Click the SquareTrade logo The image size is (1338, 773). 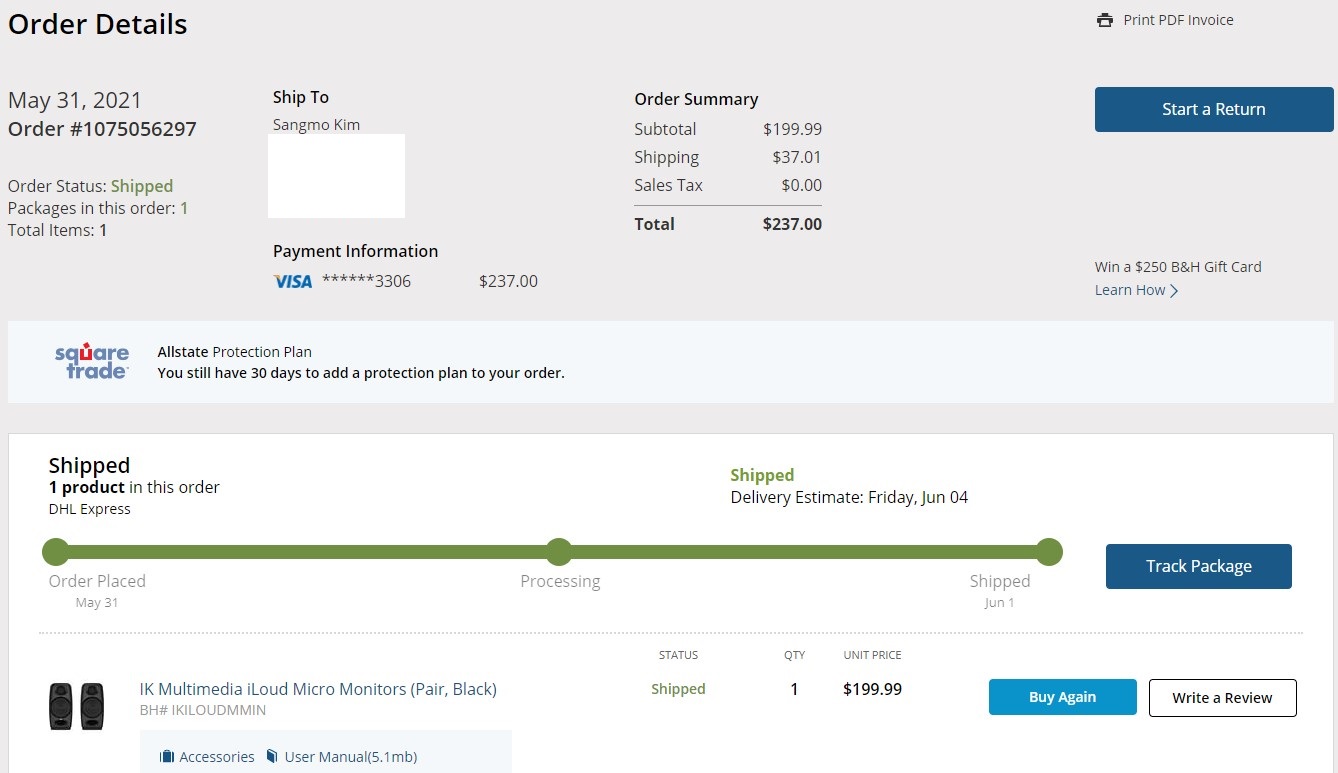[92, 361]
